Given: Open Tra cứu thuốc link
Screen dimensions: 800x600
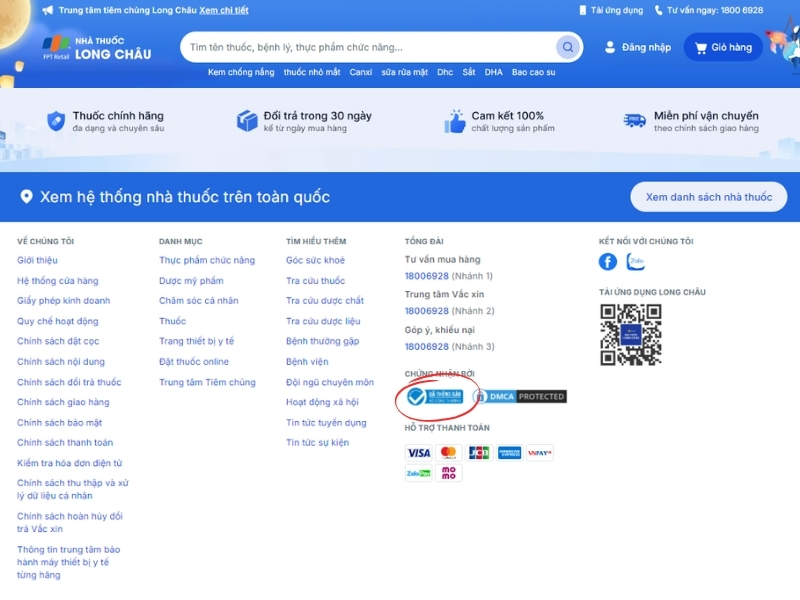Looking at the screenshot, I should pos(315,281).
